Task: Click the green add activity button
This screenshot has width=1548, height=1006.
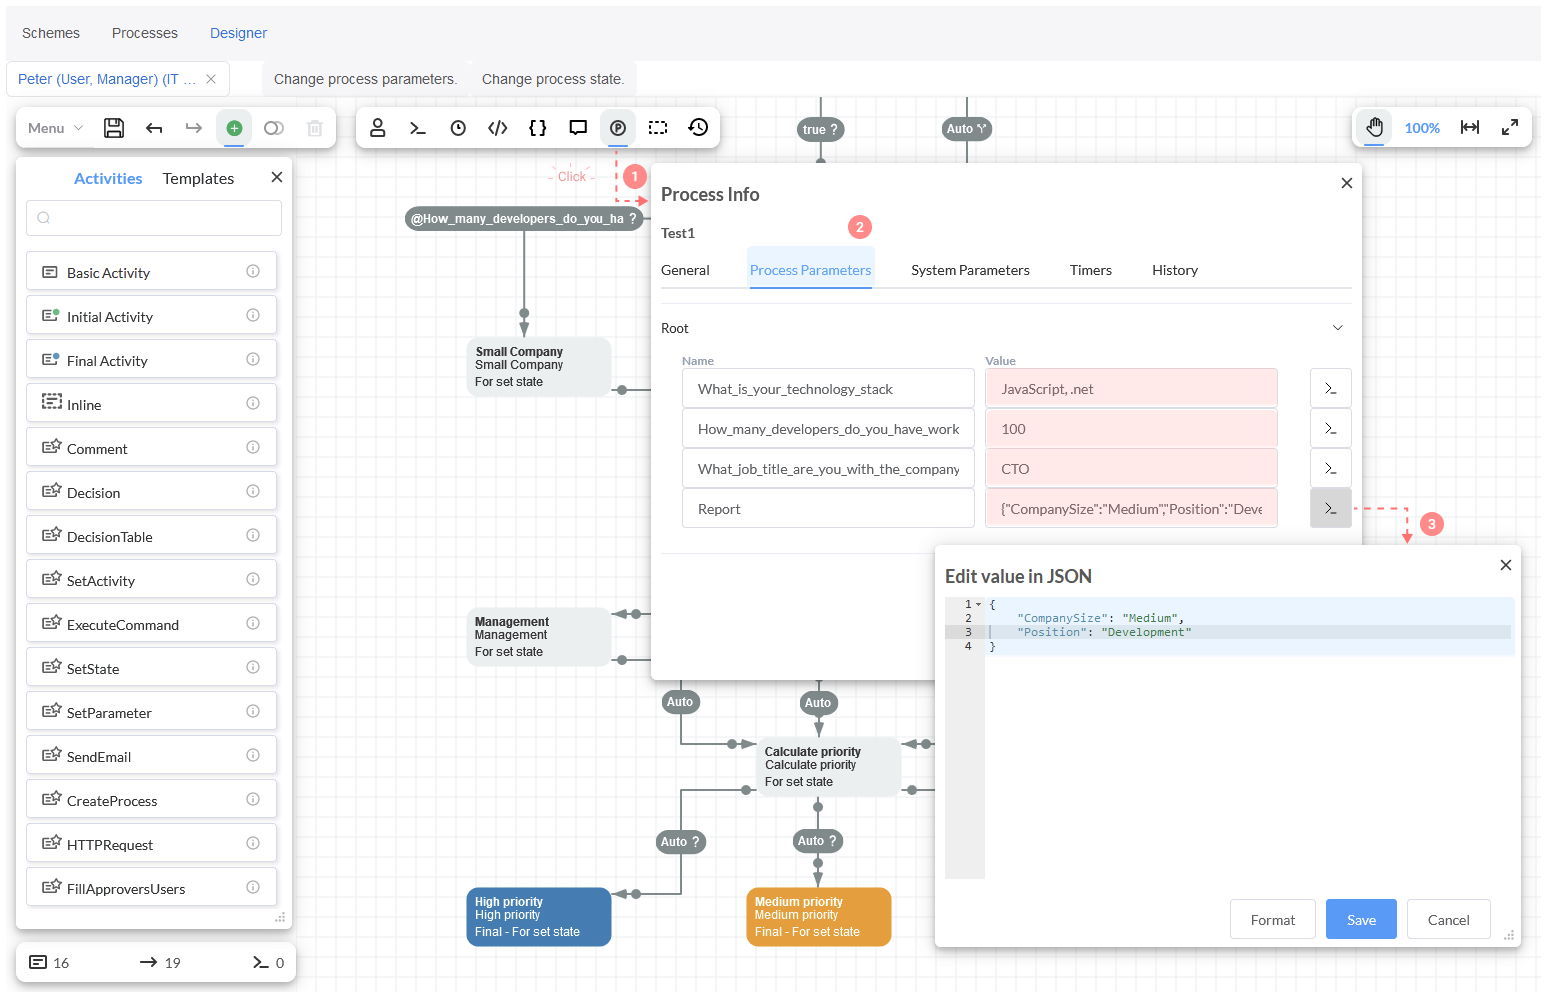Action: point(234,128)
